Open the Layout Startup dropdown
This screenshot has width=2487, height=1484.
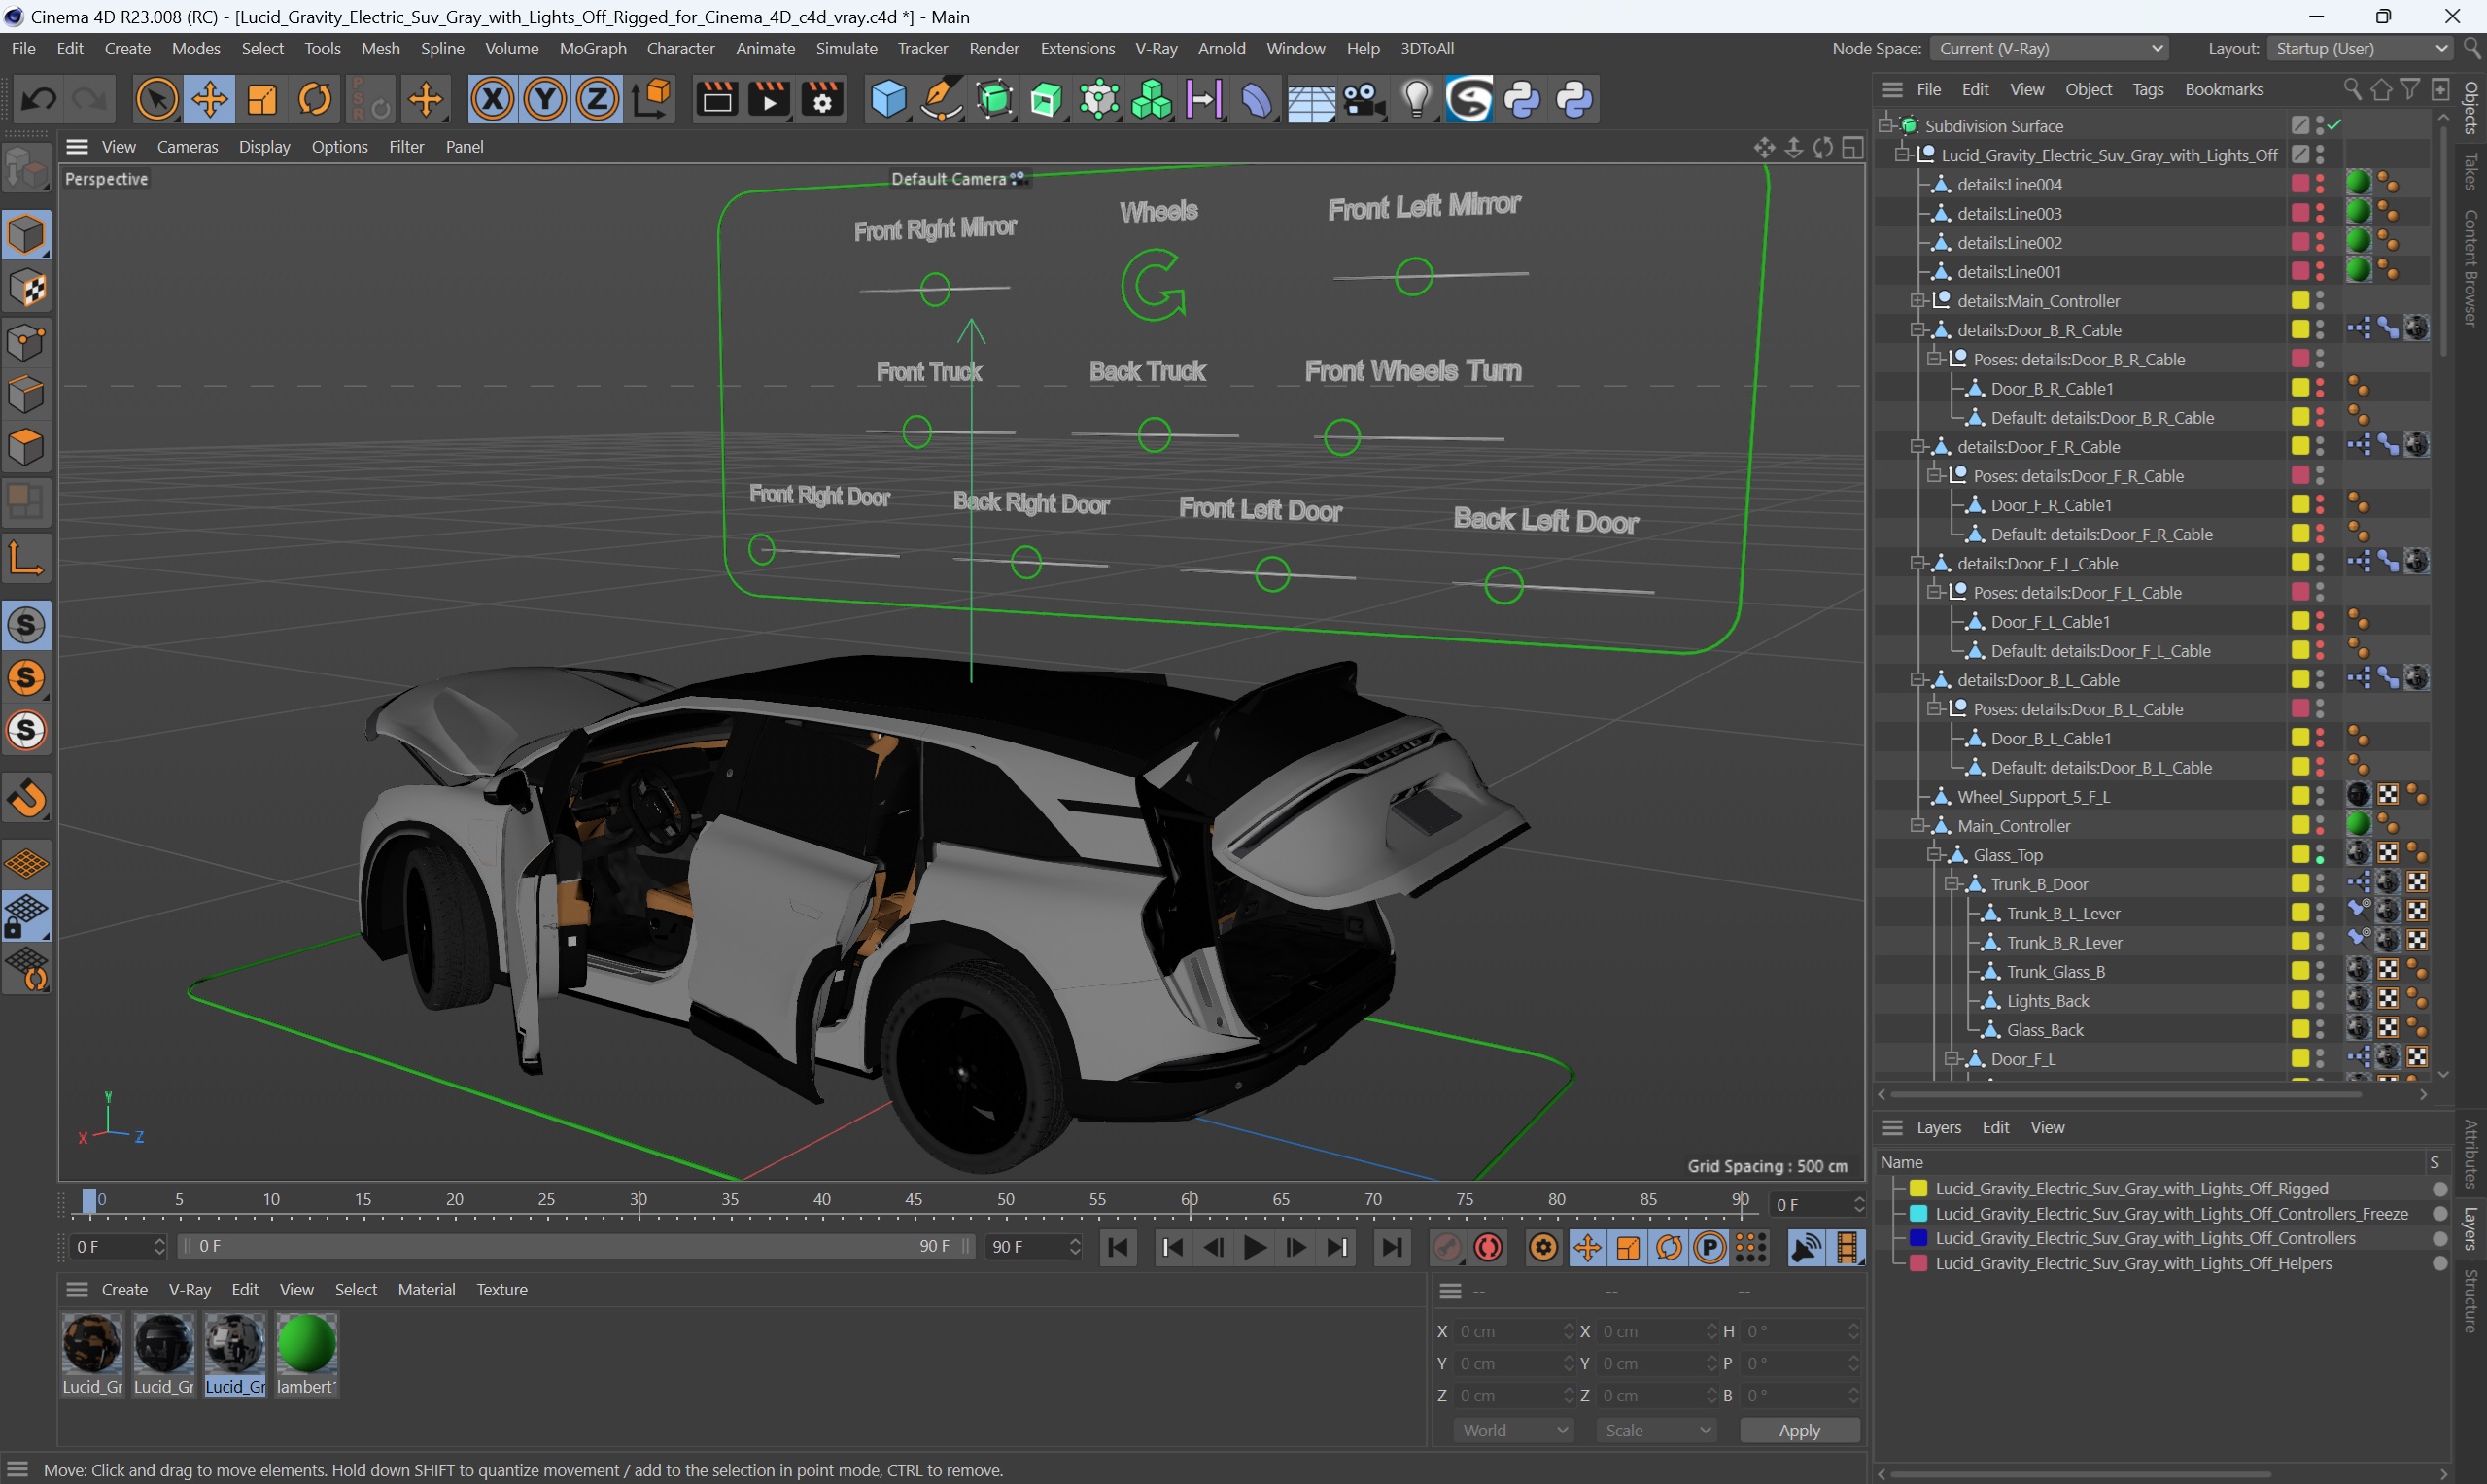[x=2361, y=48]
